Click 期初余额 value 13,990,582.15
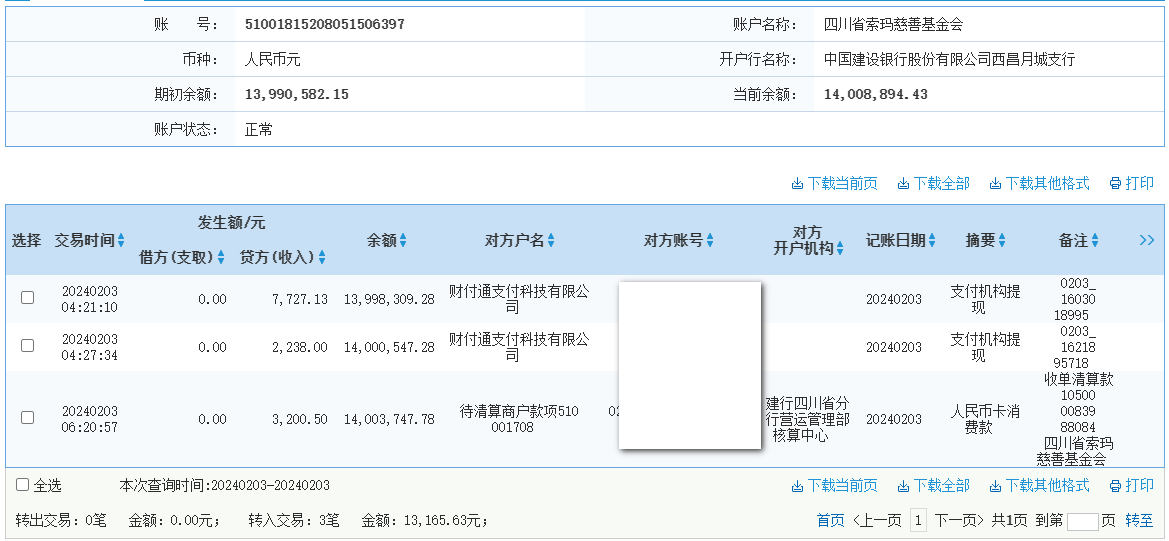1169x541 pixels. [297, 95]
